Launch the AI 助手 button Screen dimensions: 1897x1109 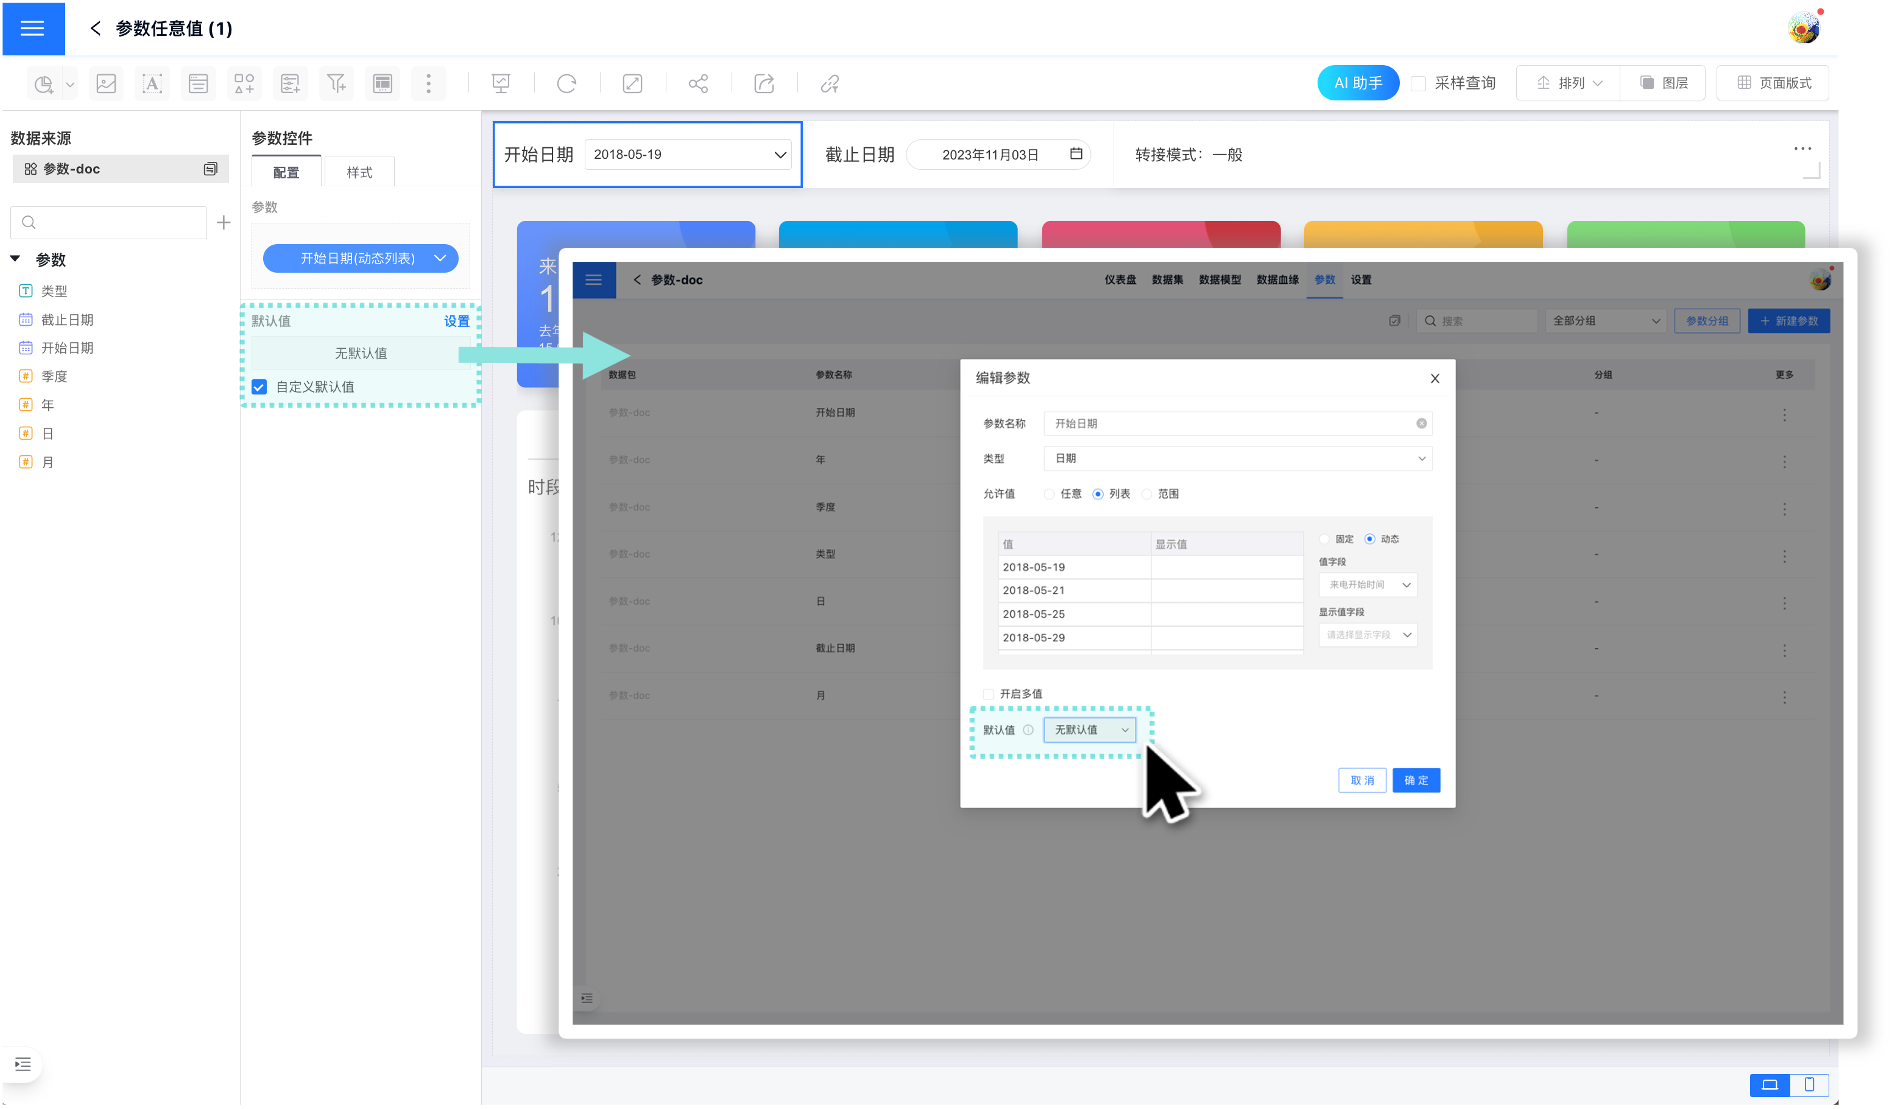[1358, 83]
